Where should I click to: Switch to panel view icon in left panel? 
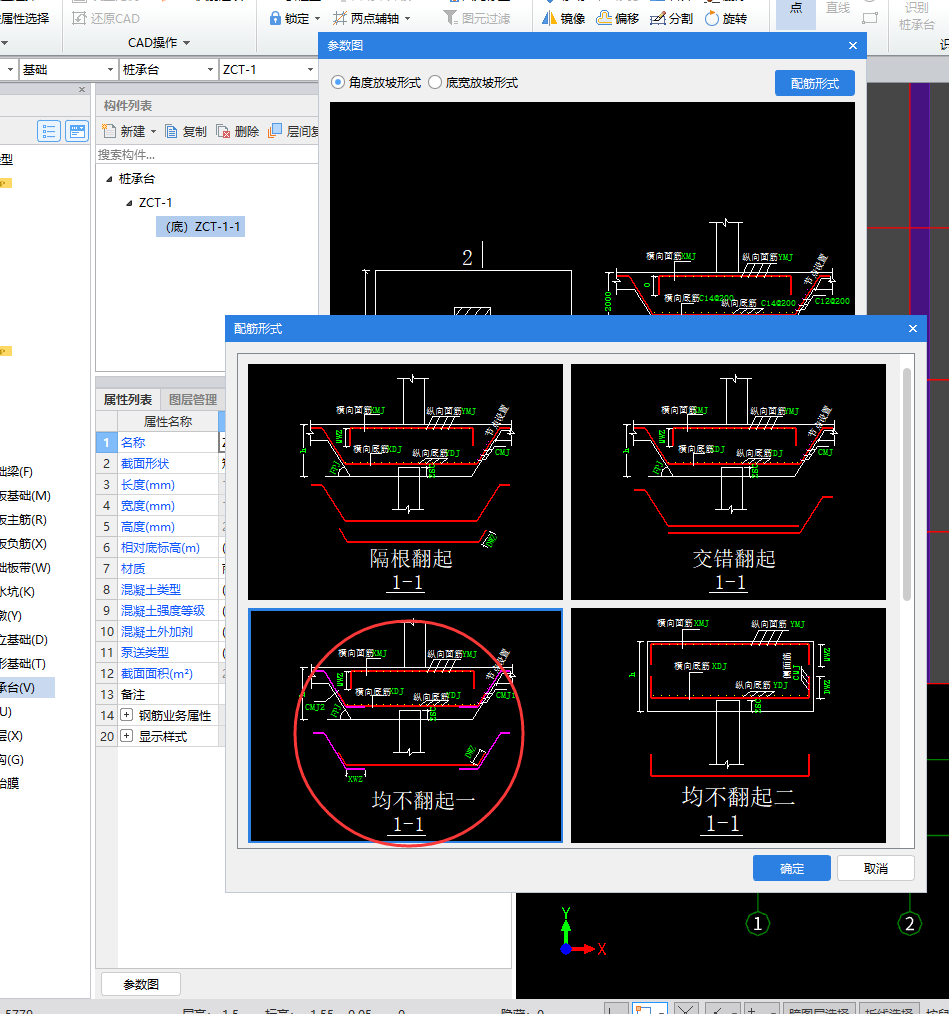coord(77,131)
